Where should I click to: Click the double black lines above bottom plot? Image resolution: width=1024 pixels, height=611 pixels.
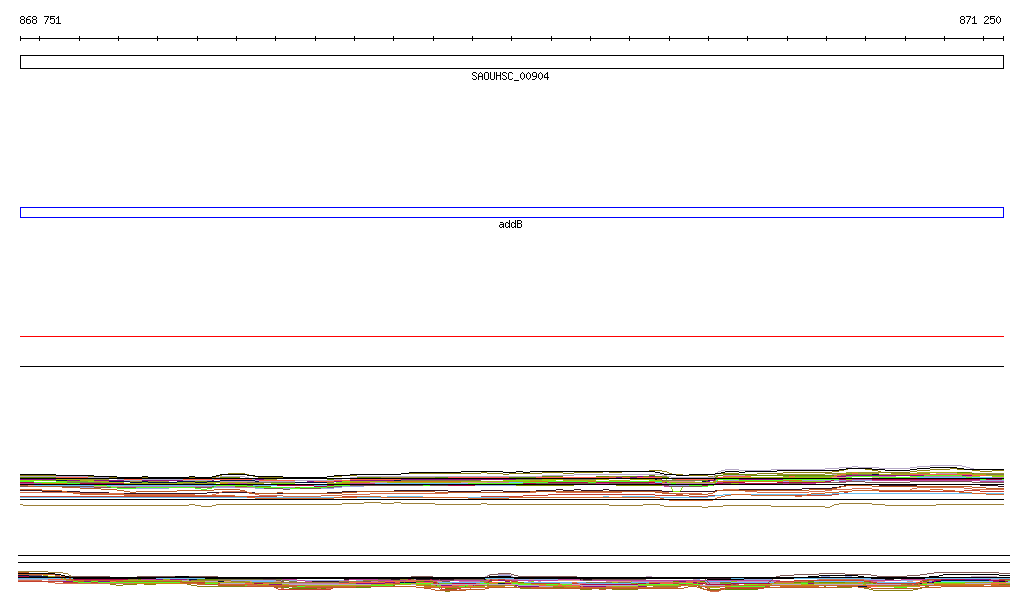511,559
